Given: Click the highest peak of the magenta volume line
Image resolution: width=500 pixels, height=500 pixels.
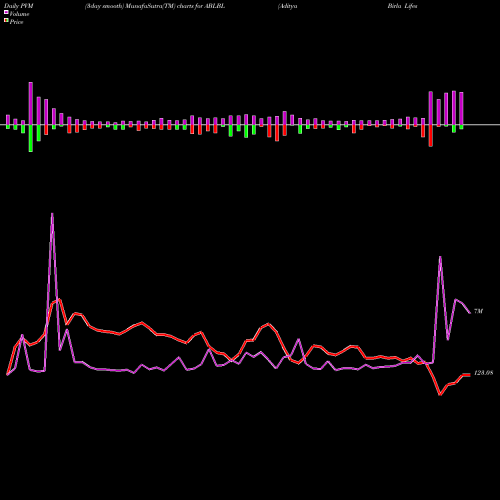Looking at the screenshot, I should pos(52,214).
